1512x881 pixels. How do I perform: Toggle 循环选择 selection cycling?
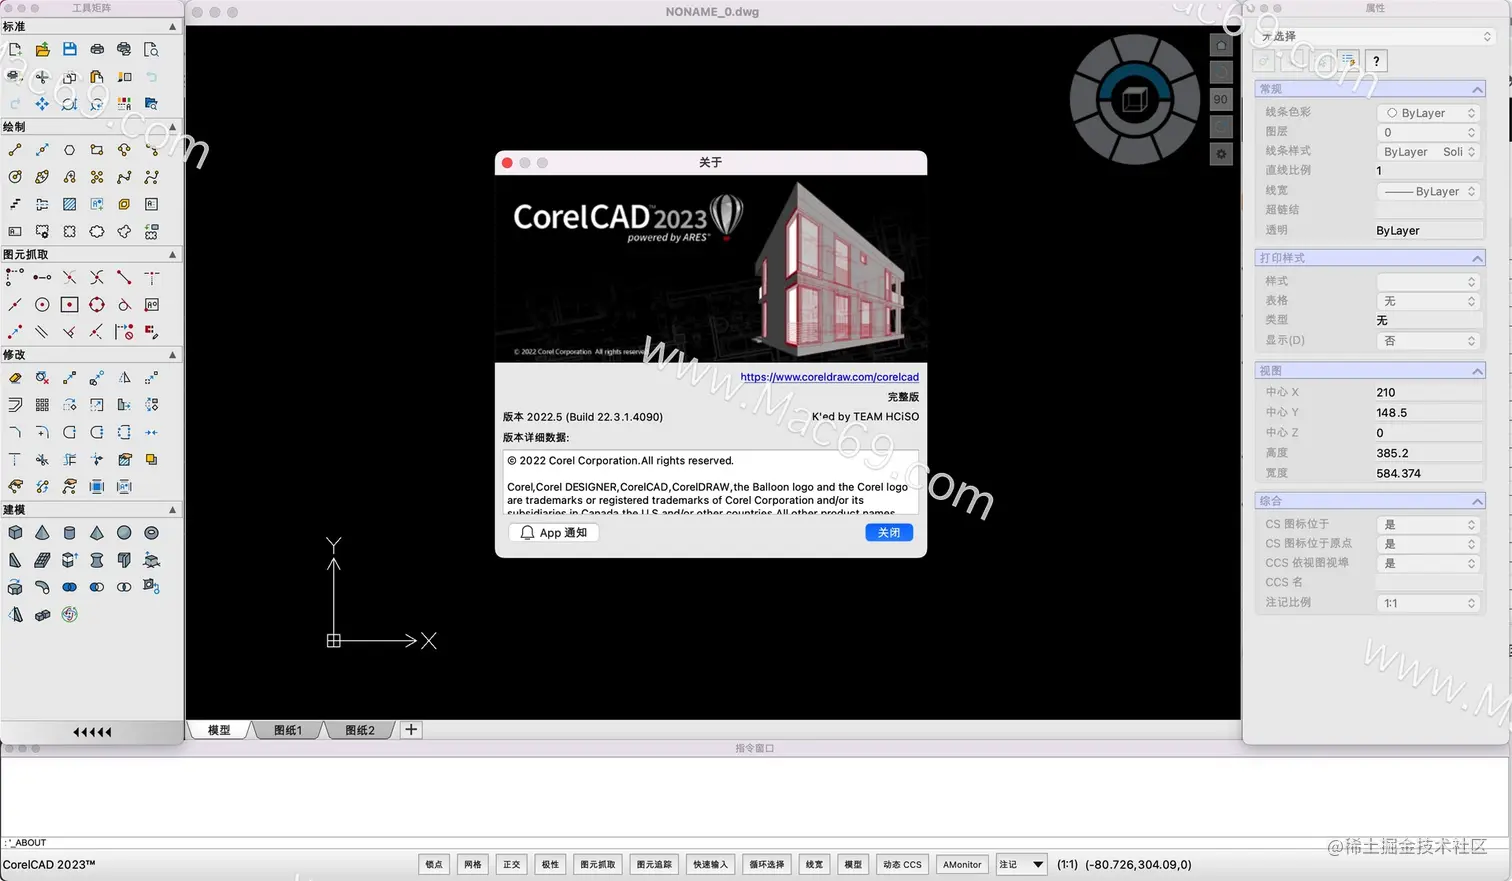[767, 864]
